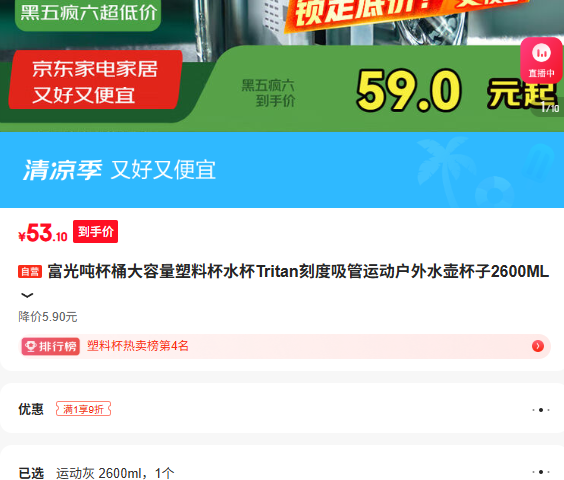This screenshot has width=564, height=480.
Task: Open the 优惠 row three-dots menu
Action: coord(541,410)
